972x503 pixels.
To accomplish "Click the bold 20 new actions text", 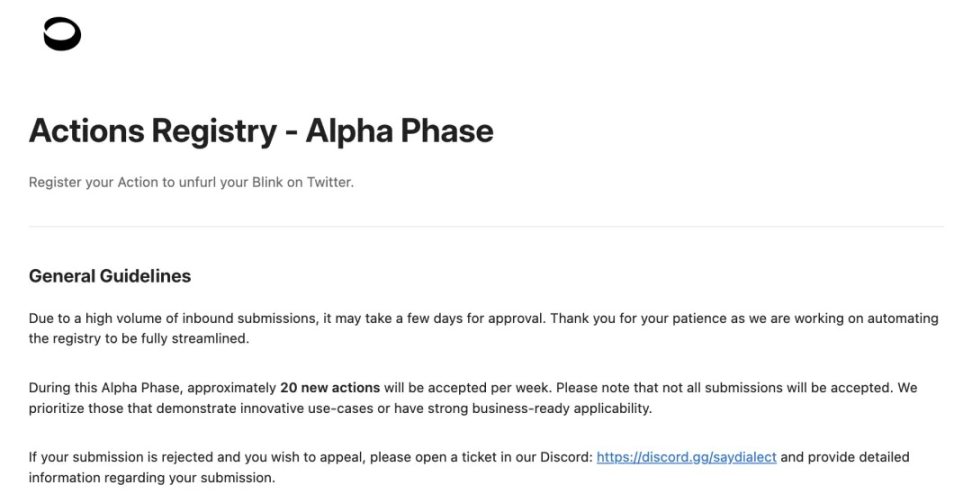I will click(x=330, y=388).
